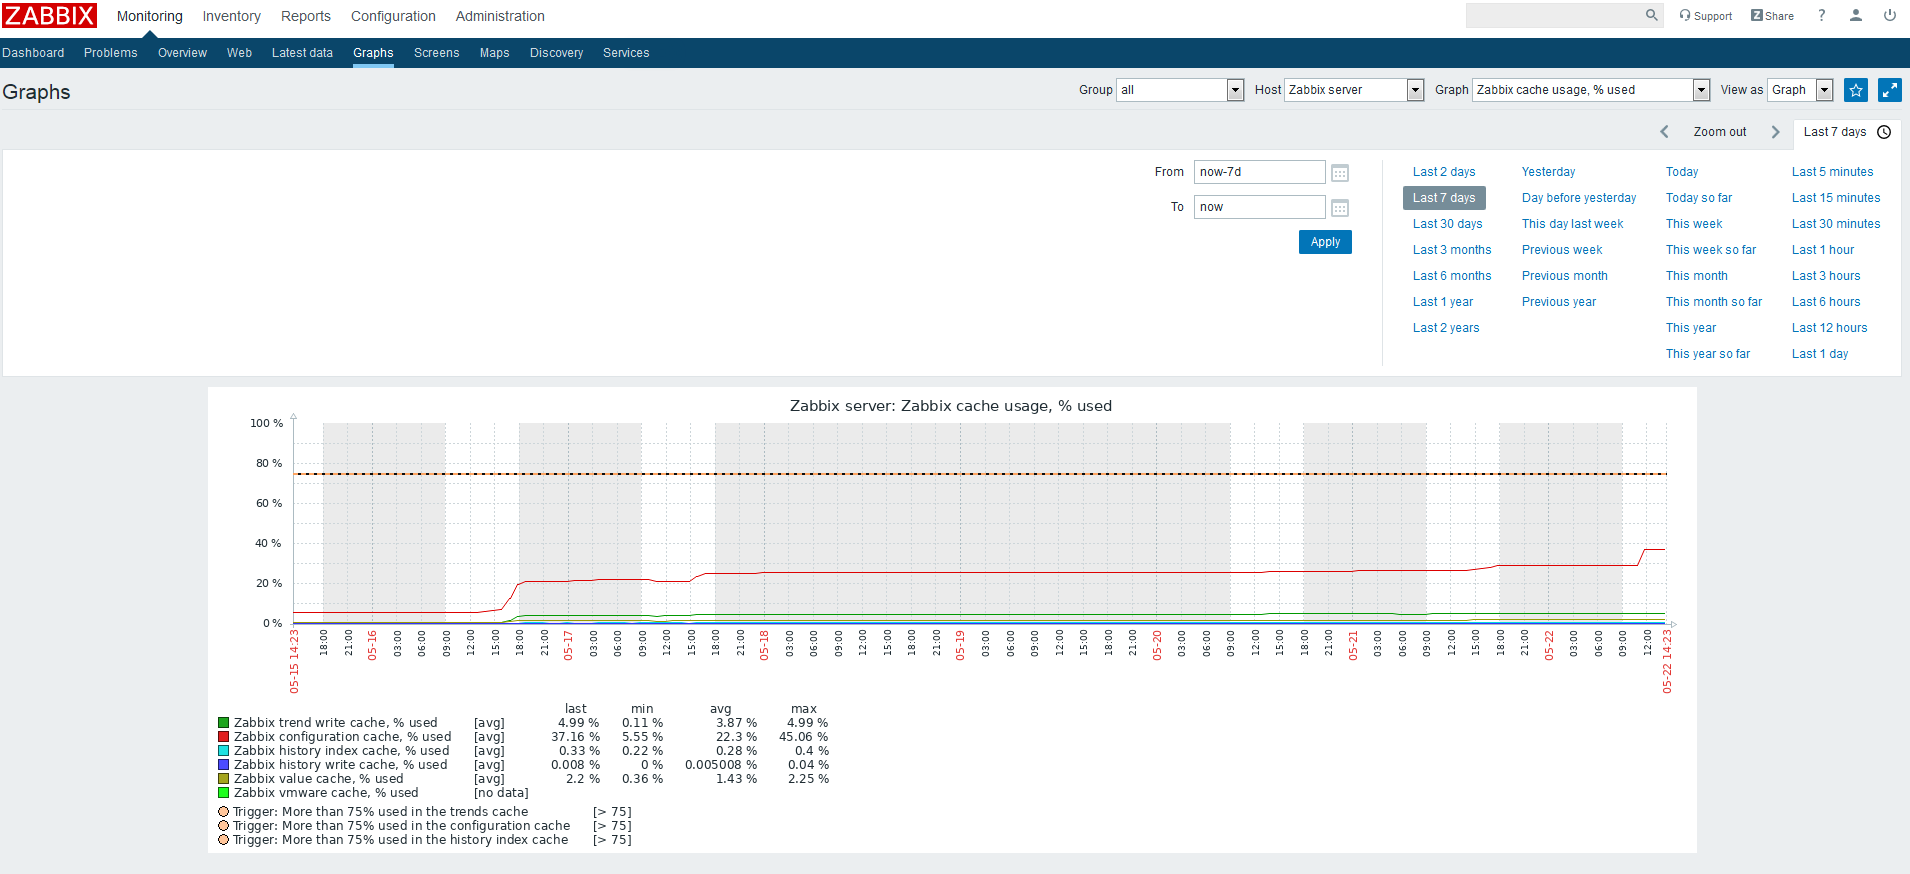Switch to Latest data tab
Image resolution: width=1910 pixels, height=874 pixels.
302,53
